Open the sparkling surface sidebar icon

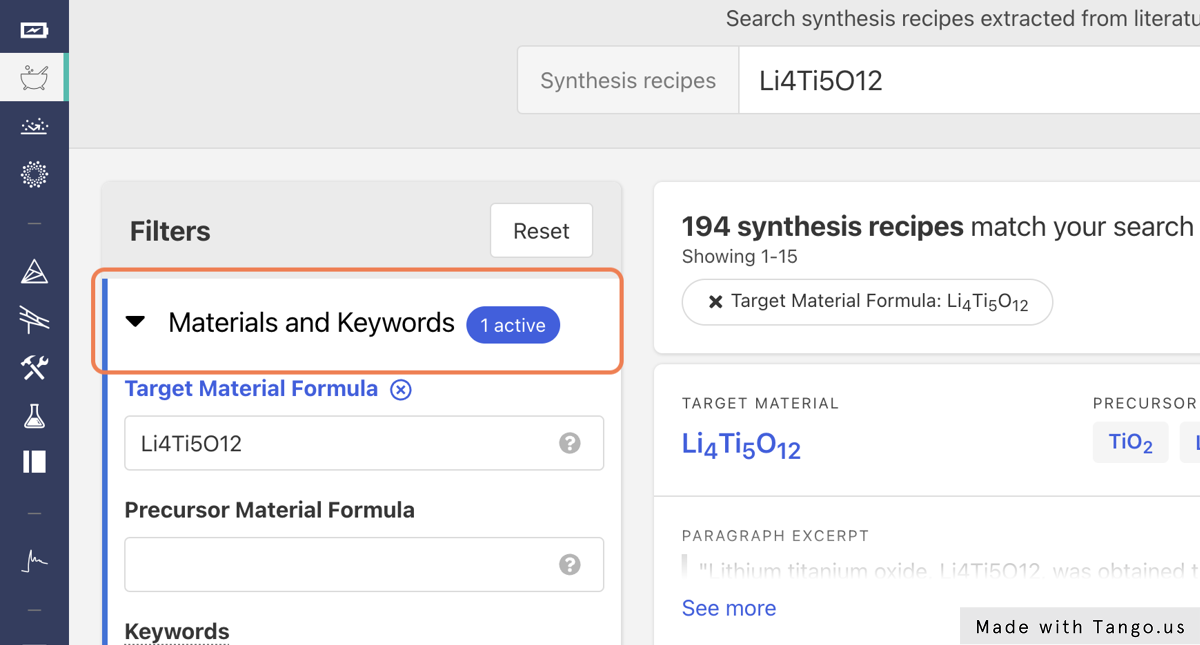click(34, 126)
